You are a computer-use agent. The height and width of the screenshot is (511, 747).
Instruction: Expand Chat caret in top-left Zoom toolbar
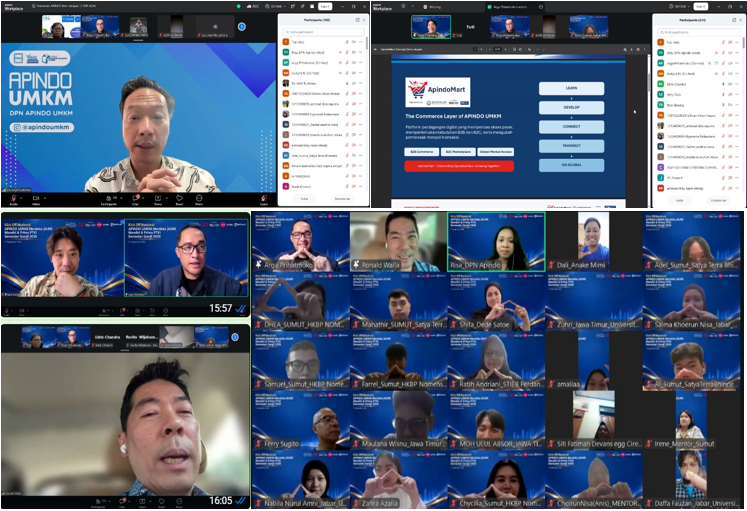click(x=143, y=197)
